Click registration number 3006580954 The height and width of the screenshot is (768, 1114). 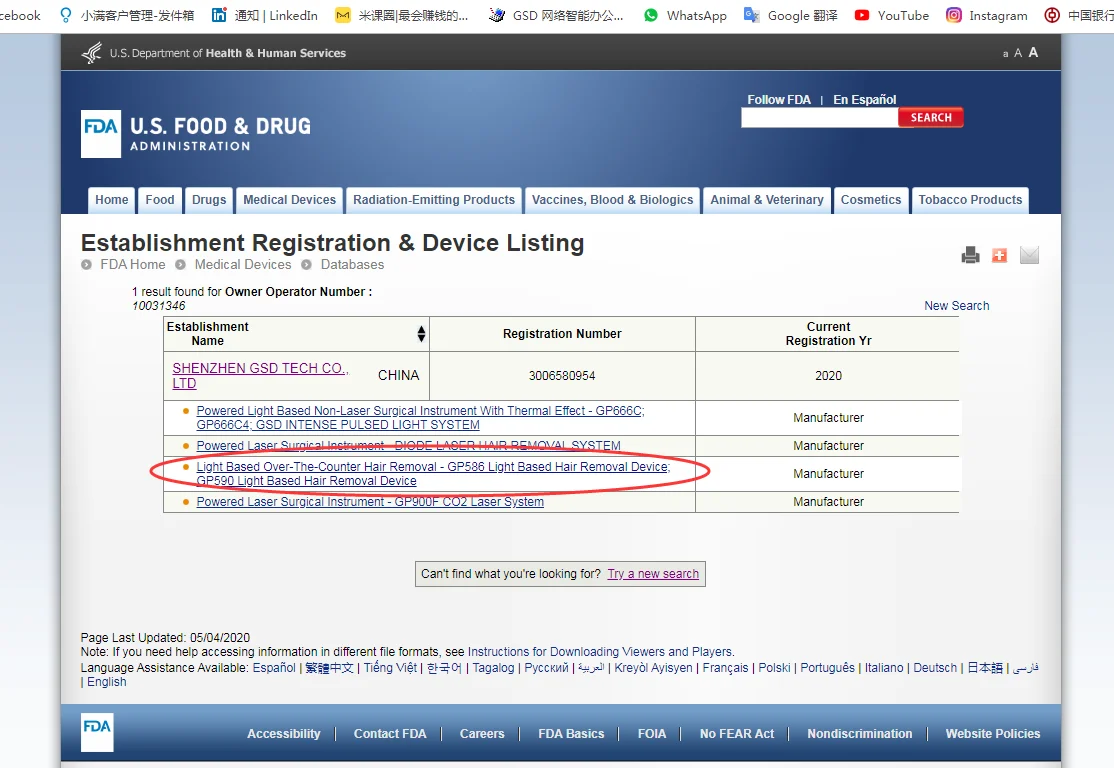coord(562,376)
